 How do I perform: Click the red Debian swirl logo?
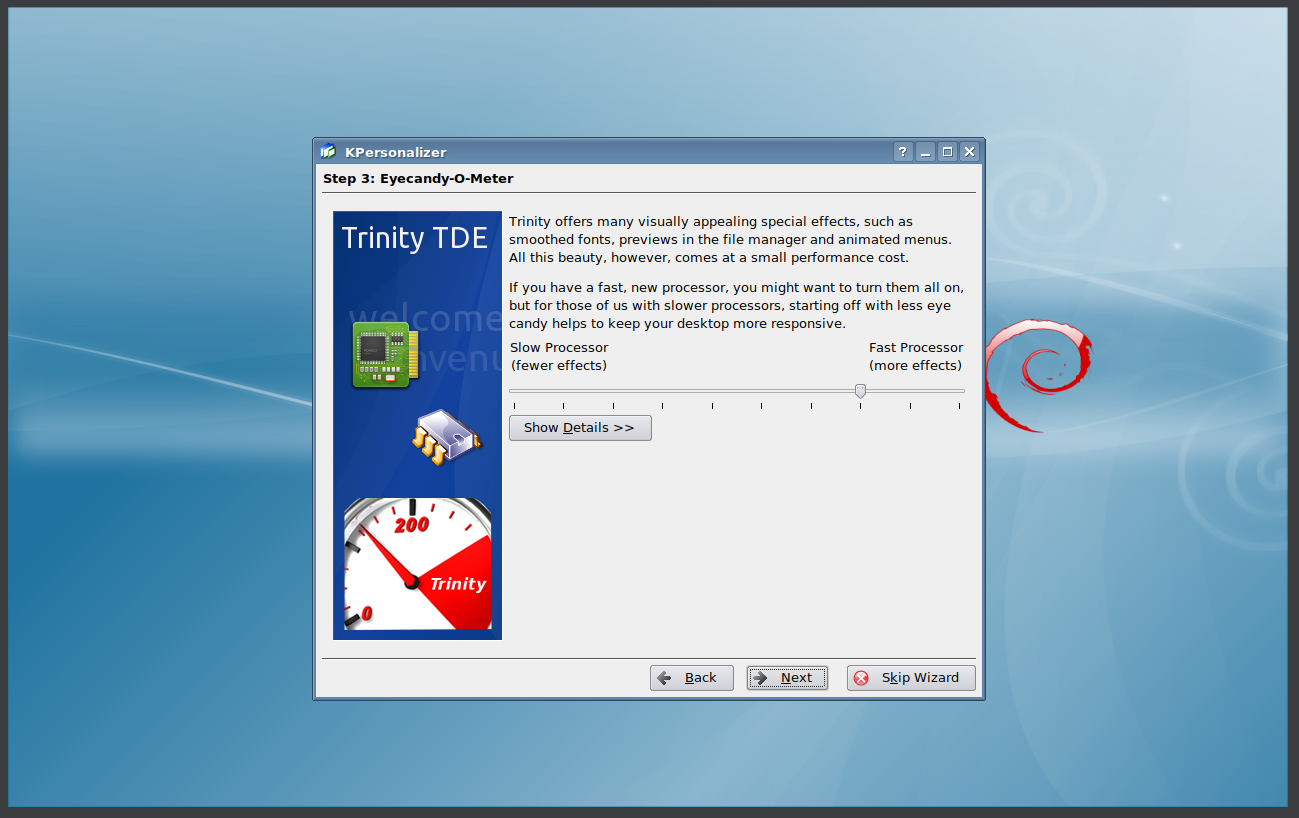(x=1036, y=374)
